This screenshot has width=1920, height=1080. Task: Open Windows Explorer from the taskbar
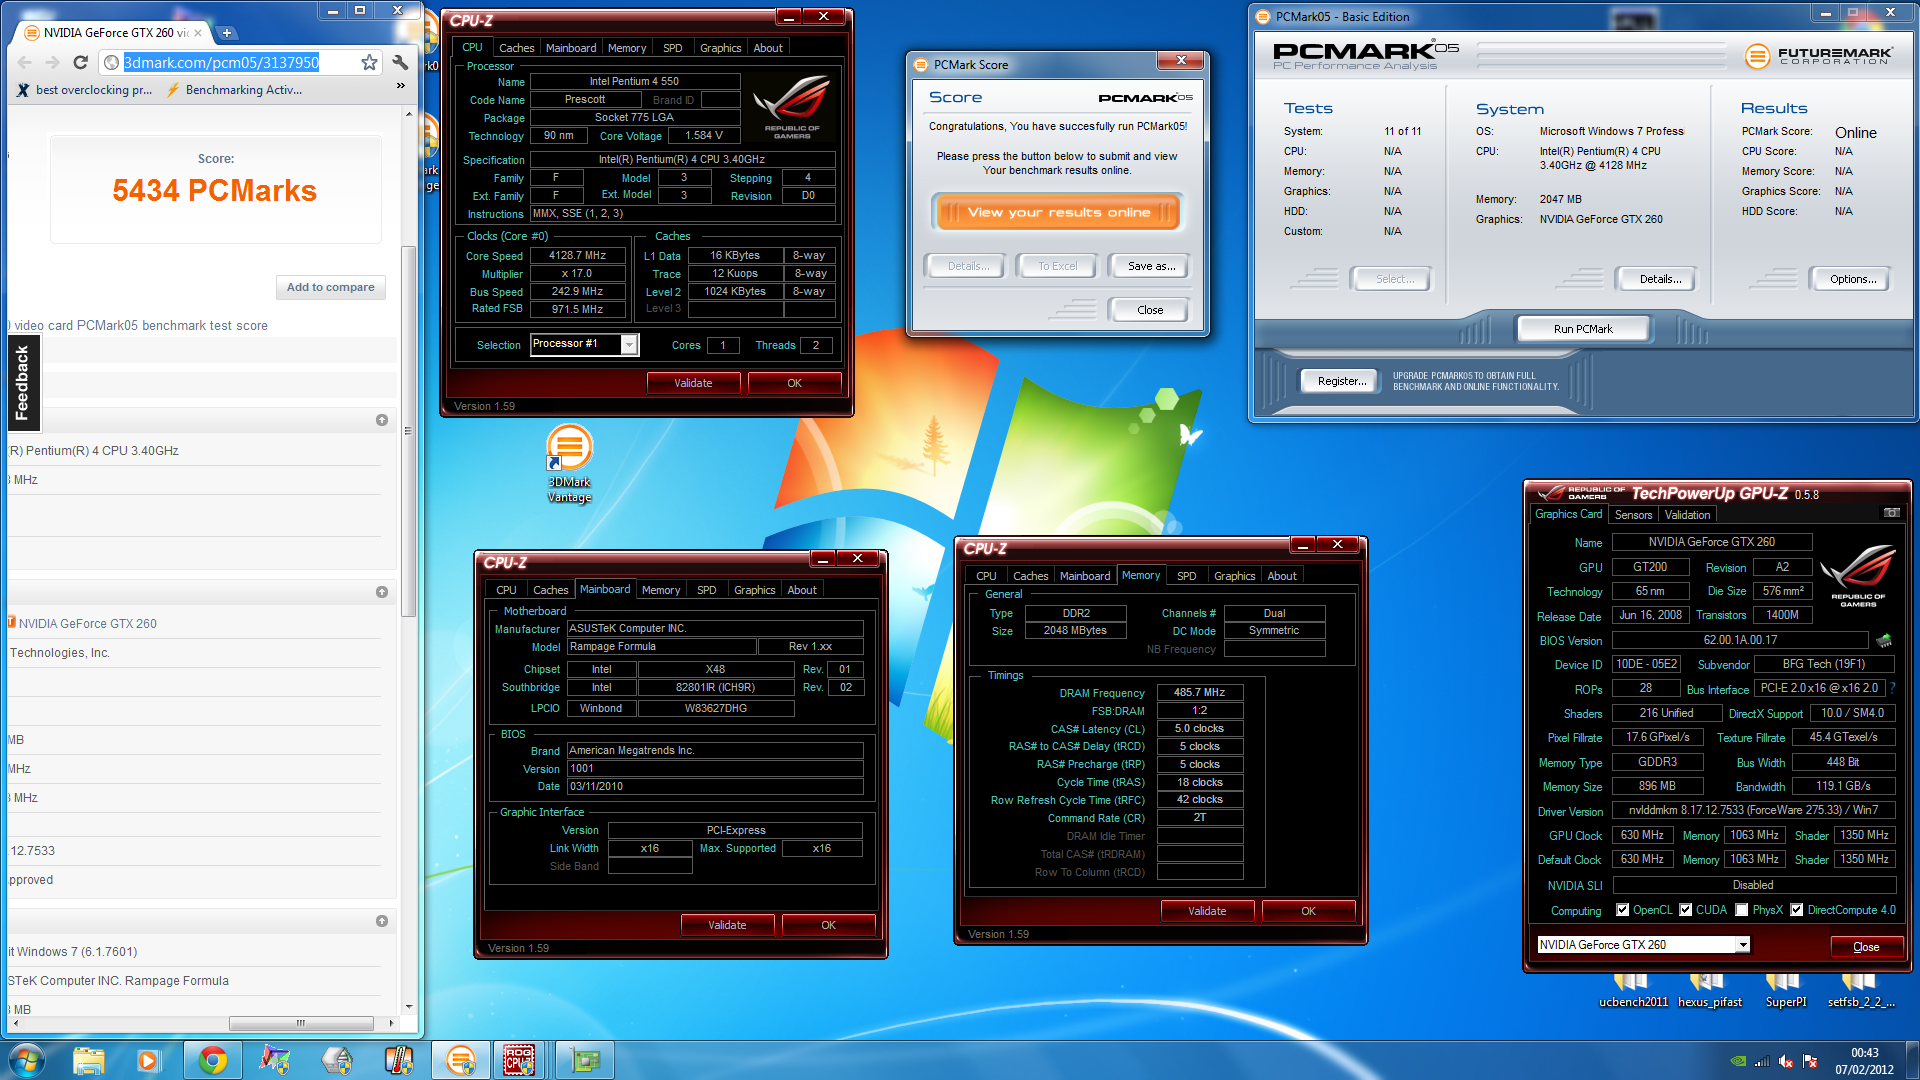click(88, 1060)
